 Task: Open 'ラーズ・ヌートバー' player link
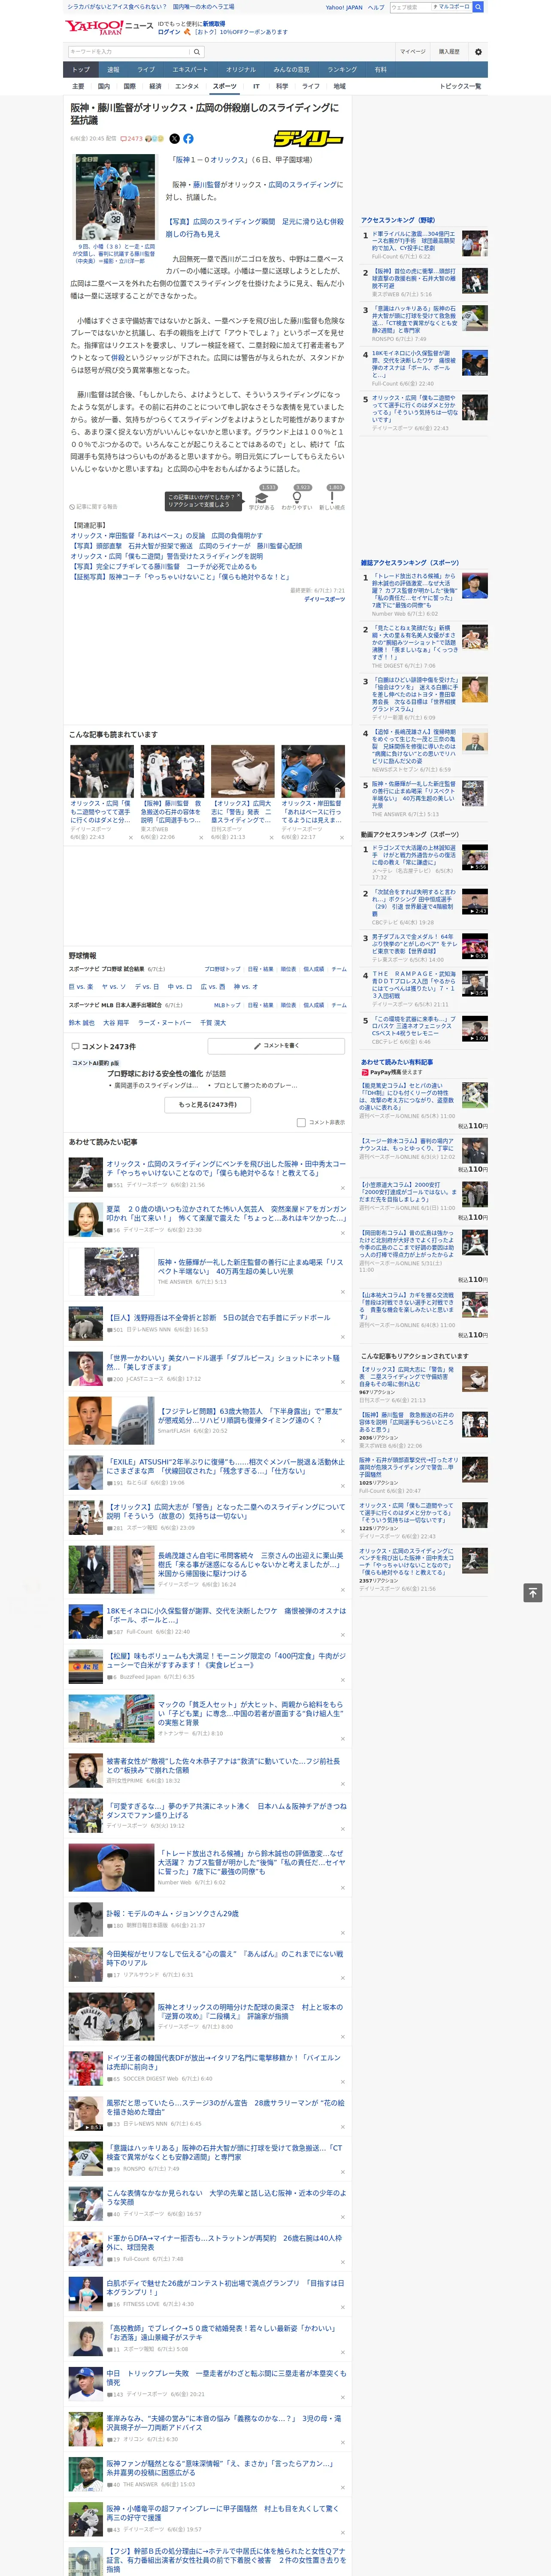[165, 1023]
